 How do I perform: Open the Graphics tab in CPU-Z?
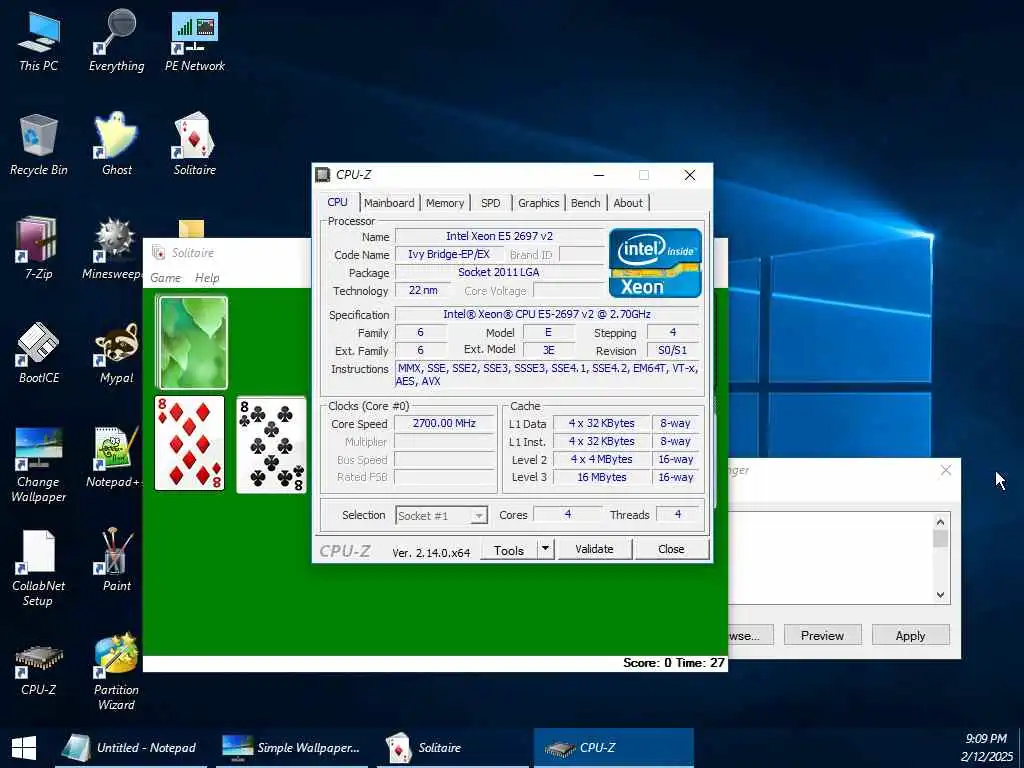[x=538, y=203]
